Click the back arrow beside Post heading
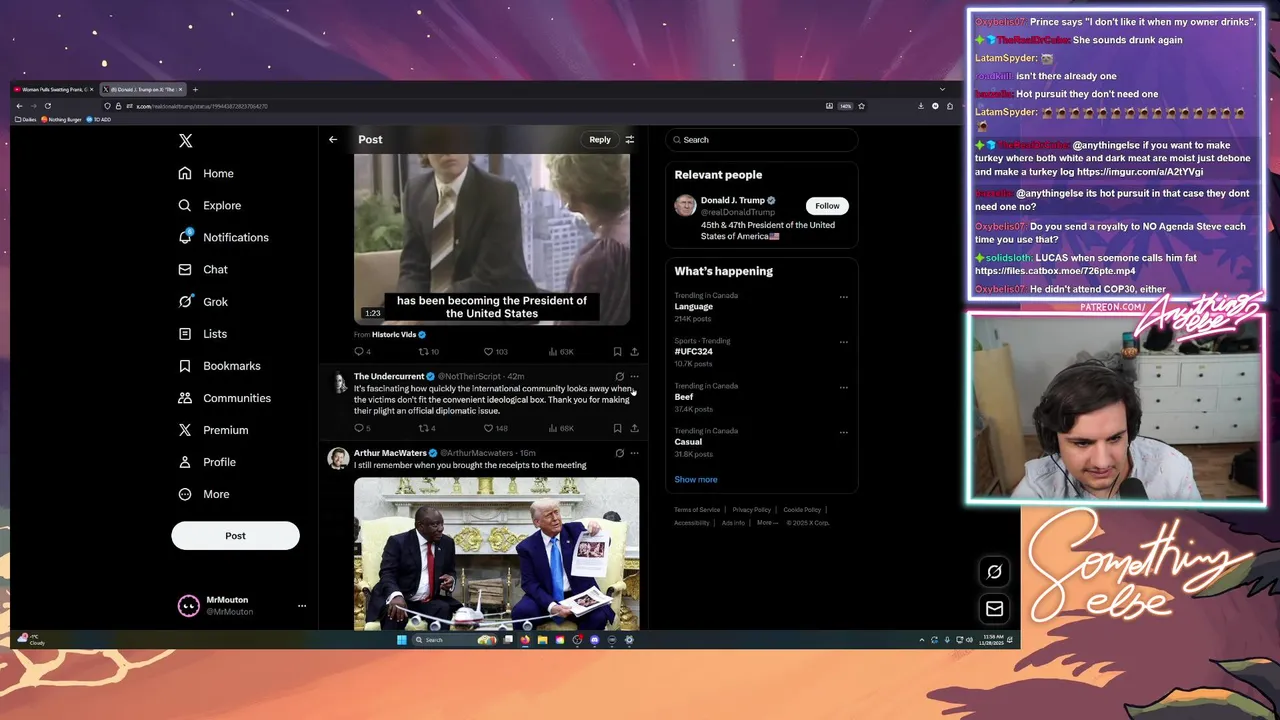The image size is (1280, 720). coord(333,139)
